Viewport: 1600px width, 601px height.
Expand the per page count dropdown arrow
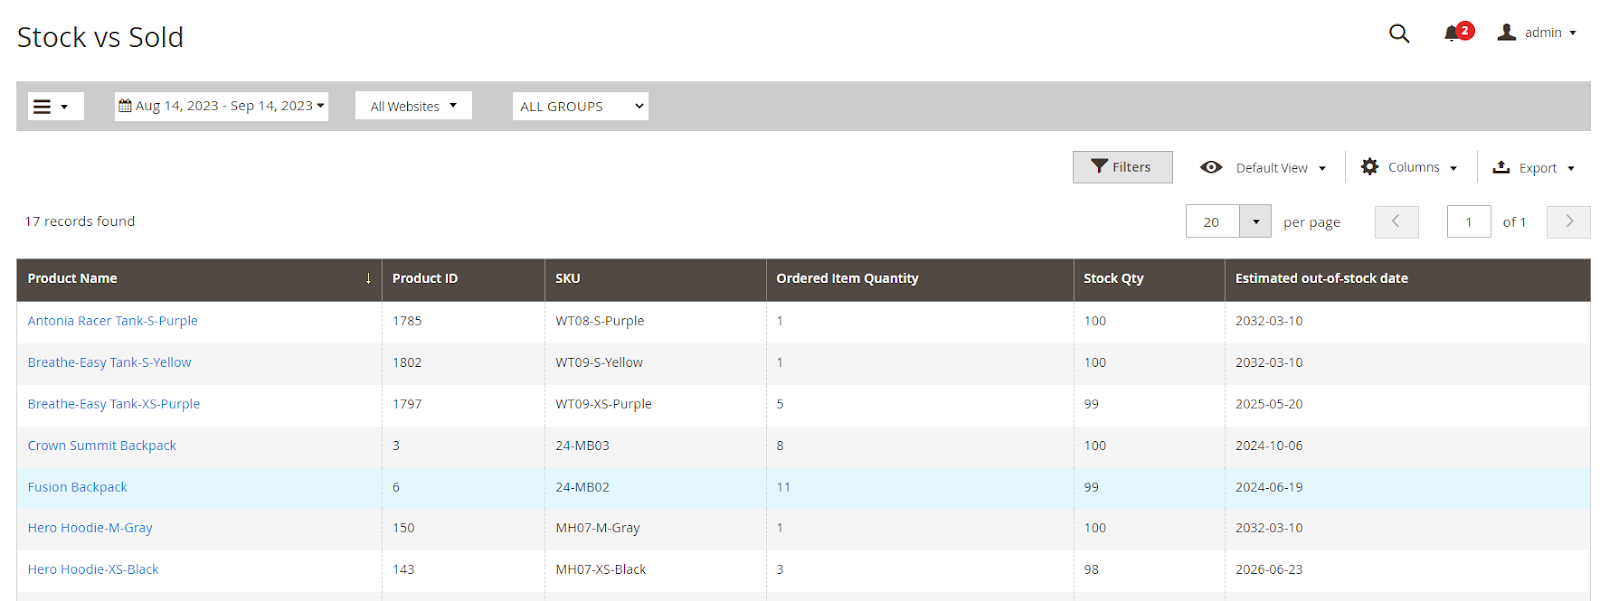click(x=1255, y=222)
